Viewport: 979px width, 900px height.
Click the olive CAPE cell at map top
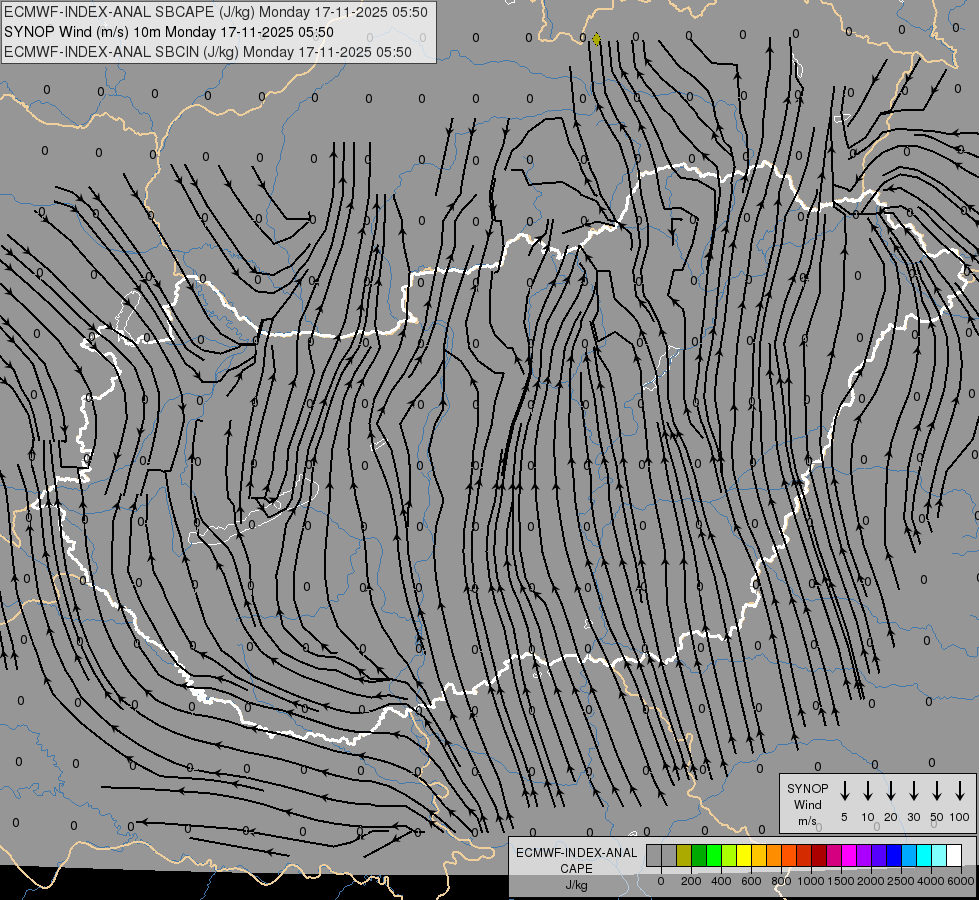[596, 39]
